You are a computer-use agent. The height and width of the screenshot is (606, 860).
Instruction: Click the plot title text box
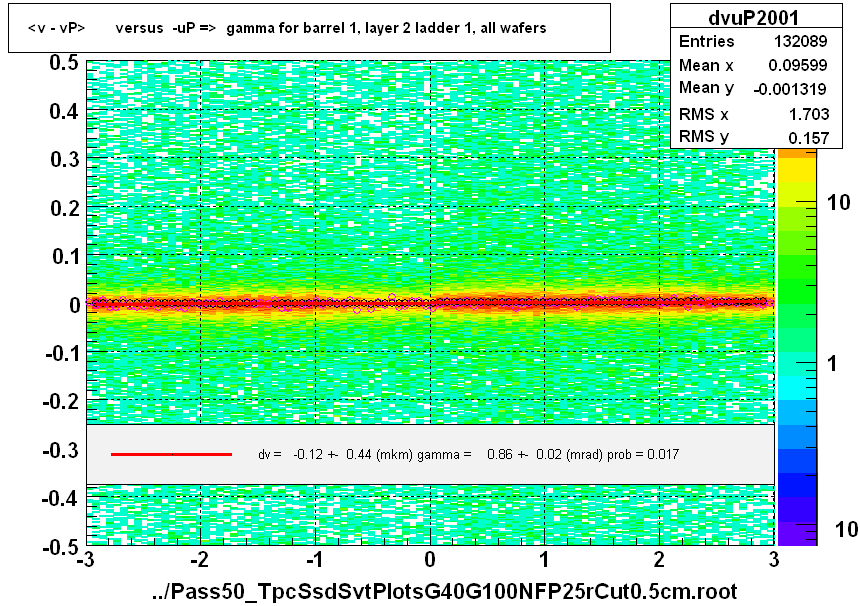click(x=309, y=28)
